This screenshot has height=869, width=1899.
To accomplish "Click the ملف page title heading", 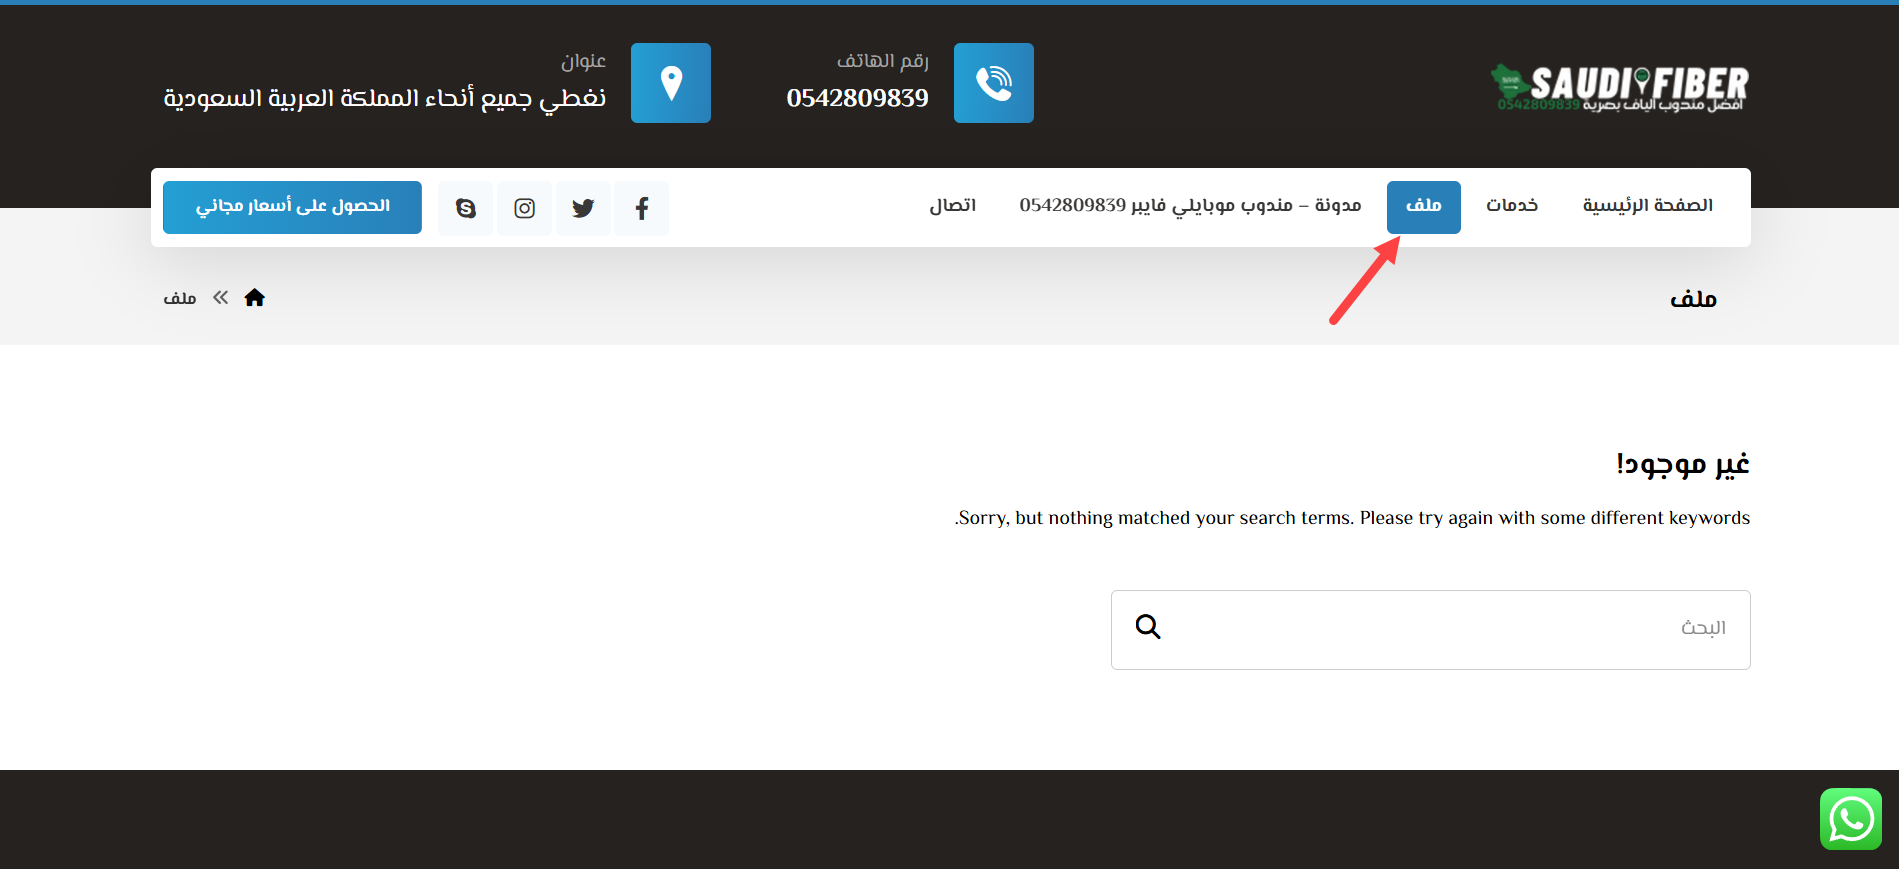I will click(x=1694, y=299).
